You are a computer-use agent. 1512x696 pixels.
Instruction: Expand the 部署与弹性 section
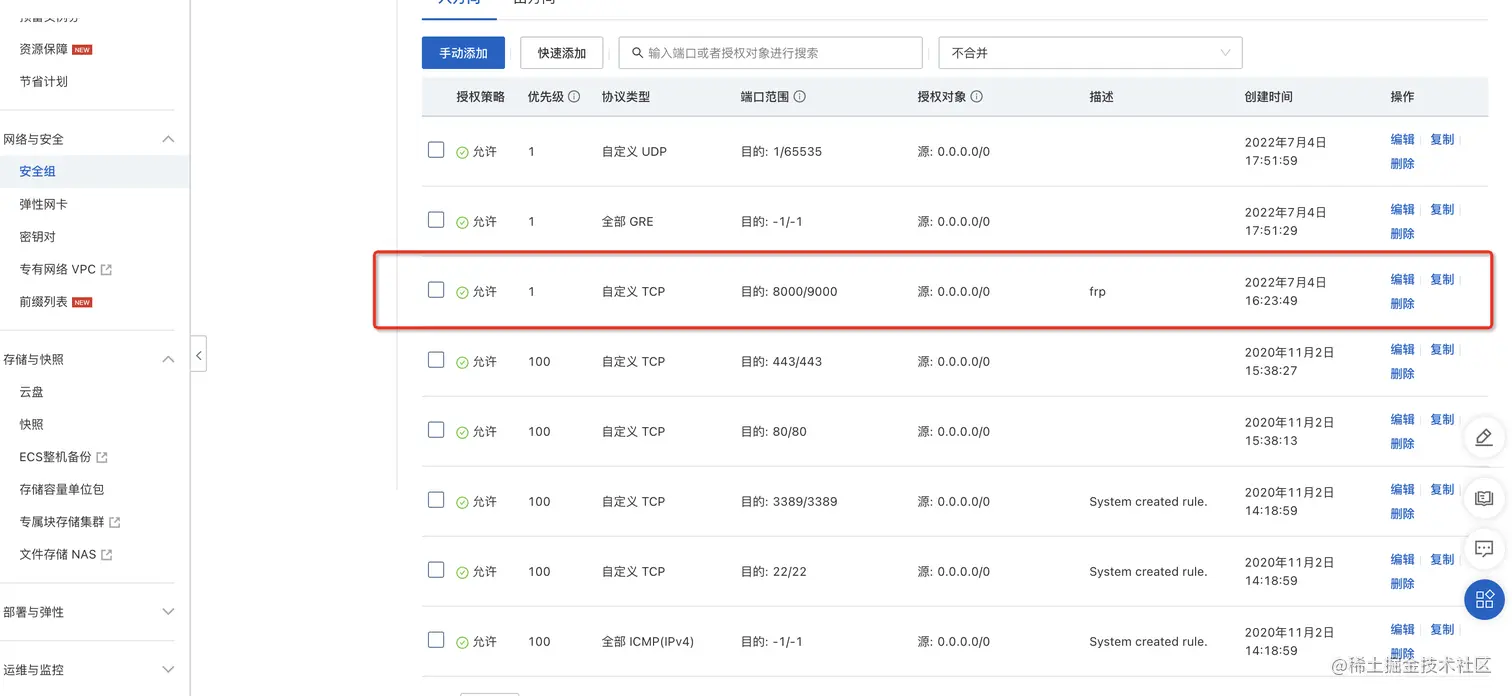168,612
